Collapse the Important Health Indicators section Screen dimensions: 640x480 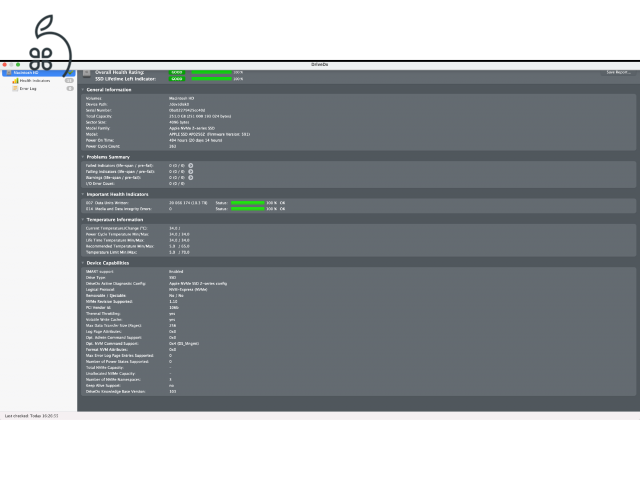tap(83, 194)
